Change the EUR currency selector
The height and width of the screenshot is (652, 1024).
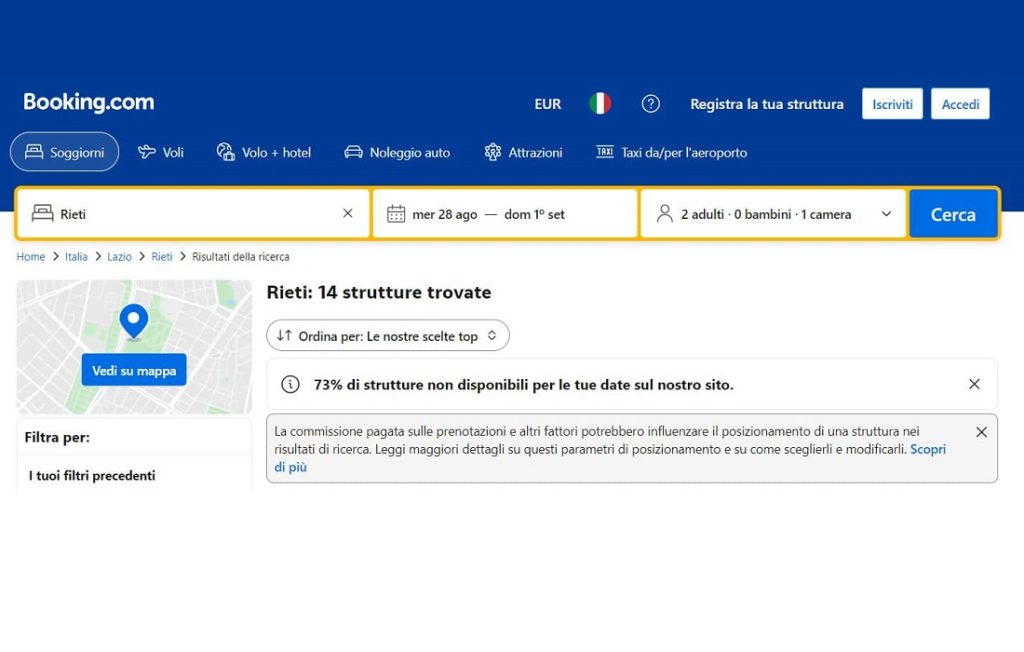pos(548,104)
